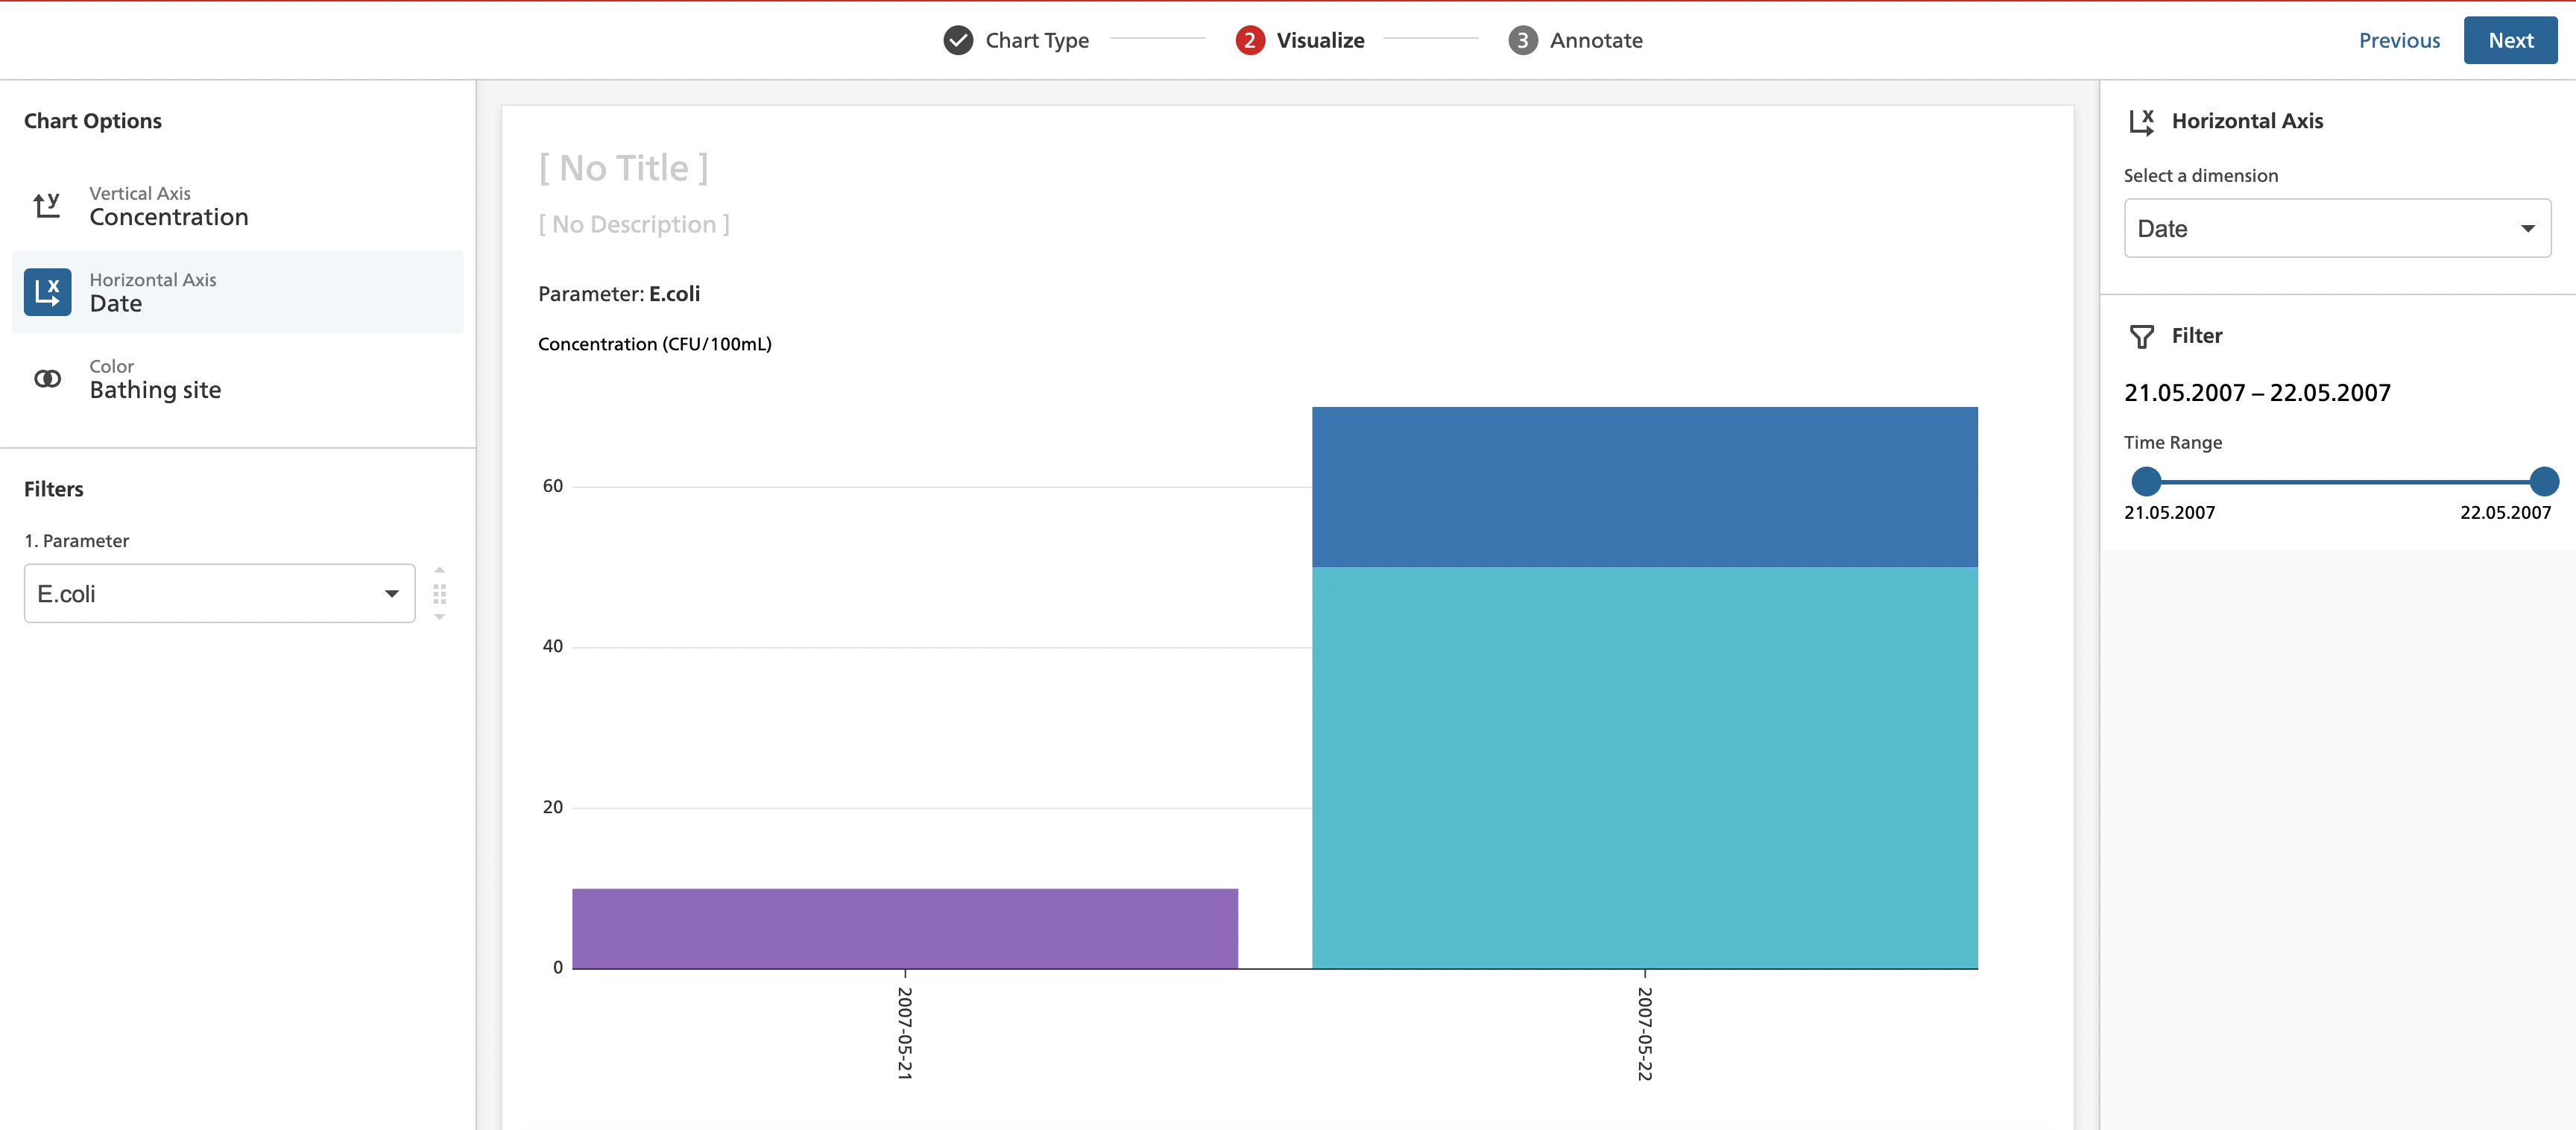The image size is (2576, 1130).
Task: Click the 'Filters' heading in left panel
Action: (x=53, y=490)
